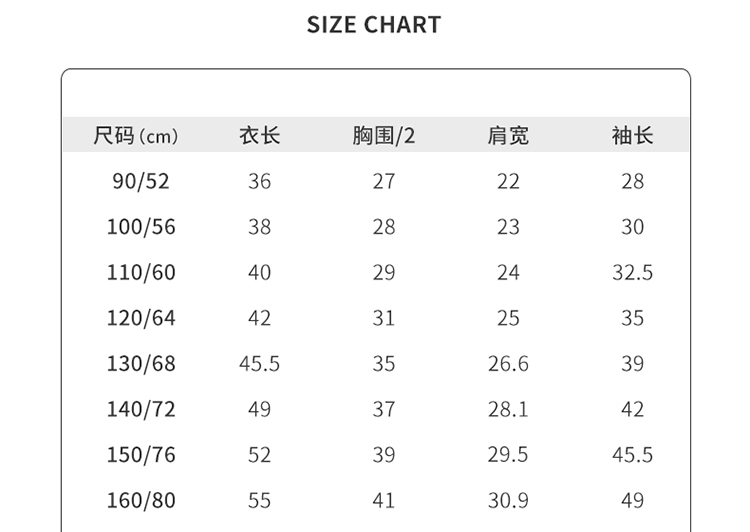This screenshot has height=532, width=750.
Task: Select the 尺码 (cm) column header
Action: click(x=135, y=136)
